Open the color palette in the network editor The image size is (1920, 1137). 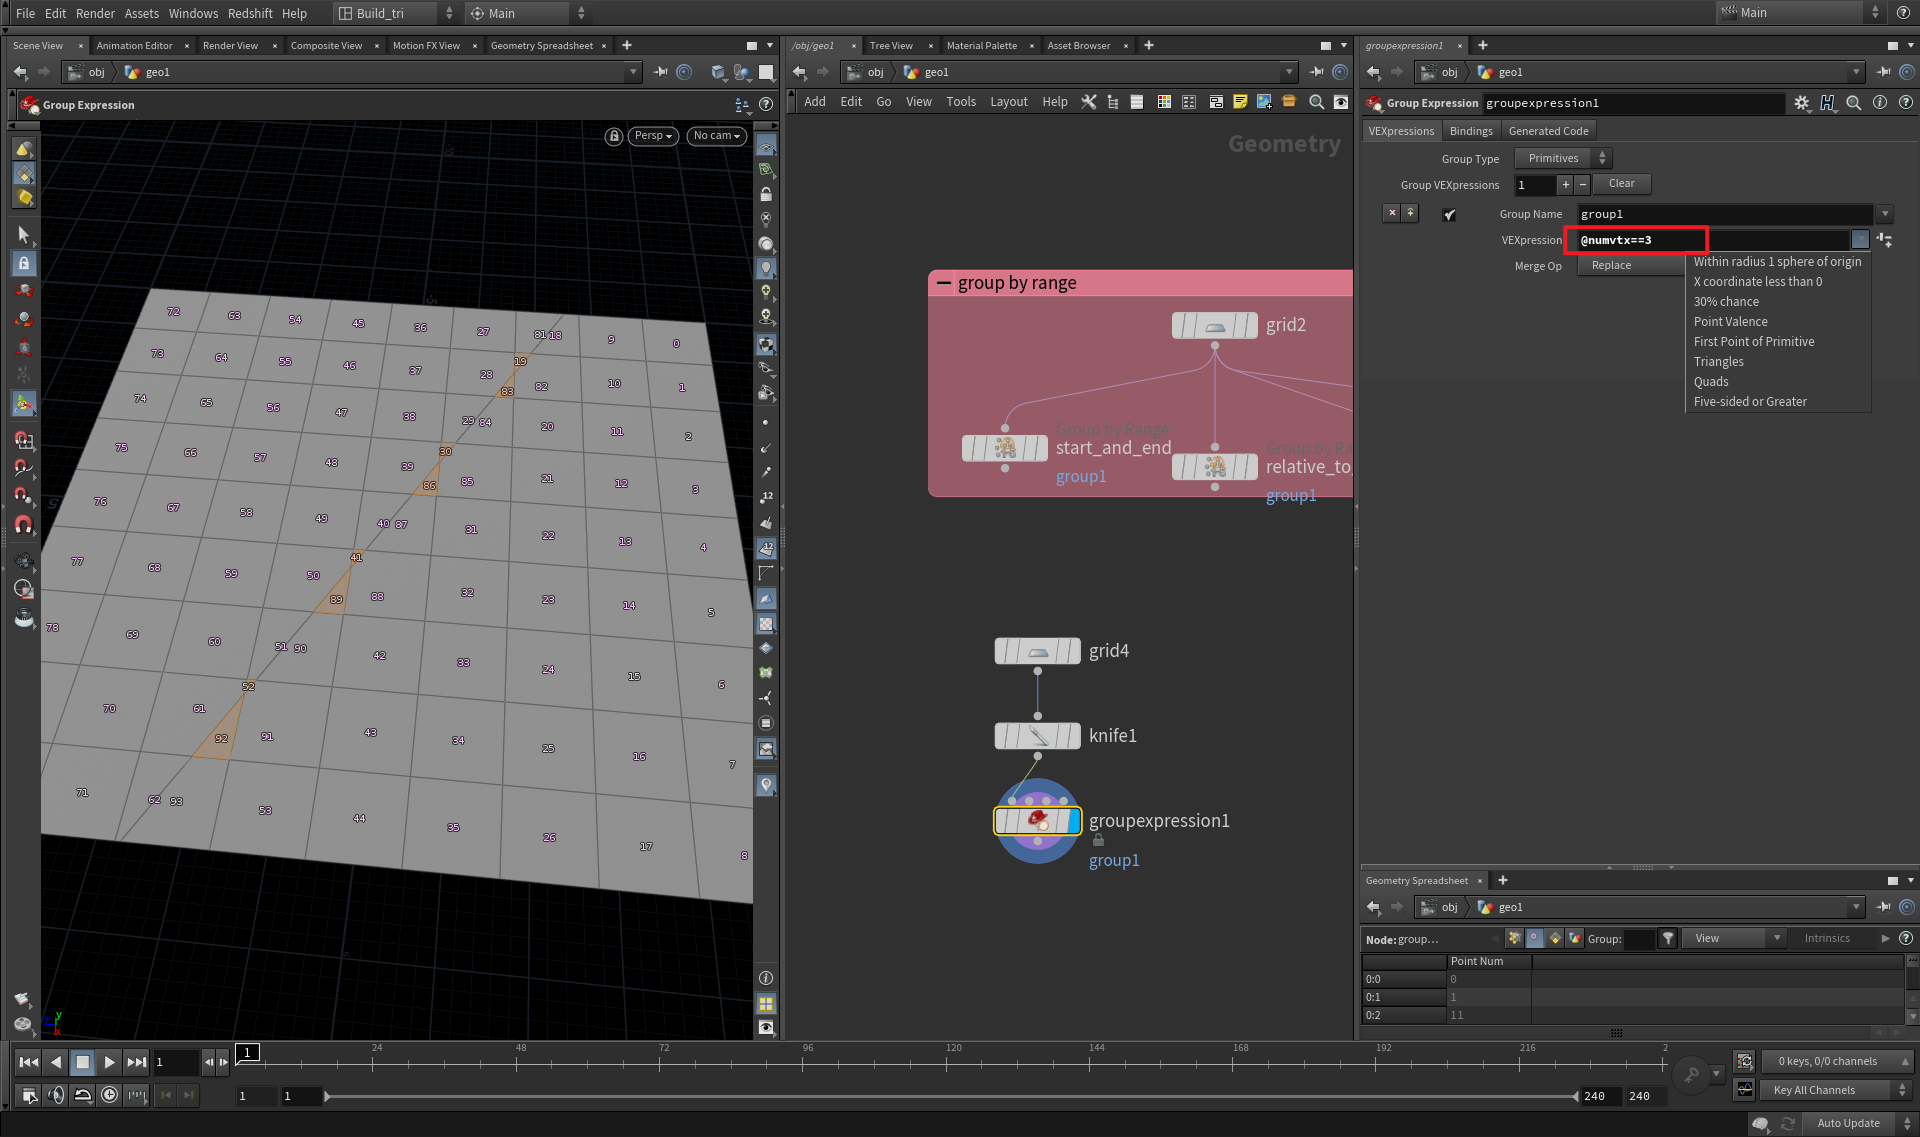point(1163,101)
